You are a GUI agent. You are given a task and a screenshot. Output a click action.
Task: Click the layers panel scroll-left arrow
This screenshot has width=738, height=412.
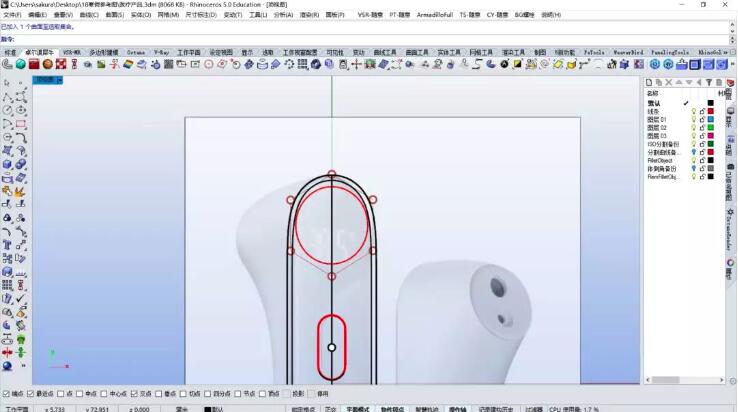coord(648,380)
